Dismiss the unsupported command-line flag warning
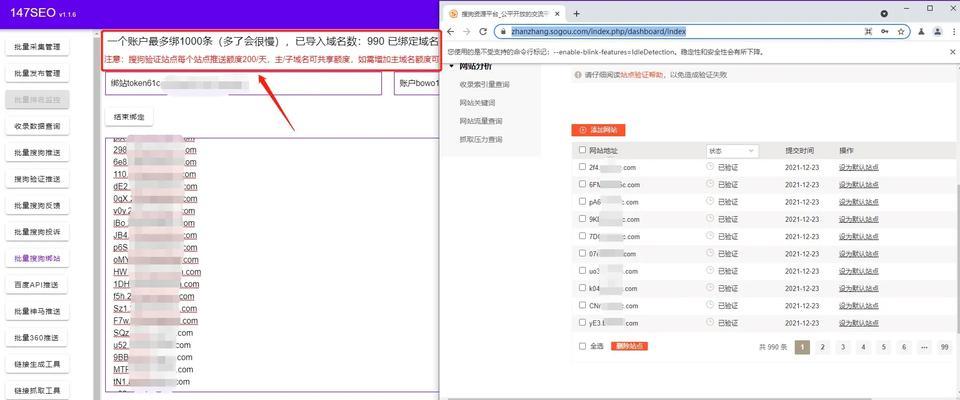This screenshot has width=960, height=400. pyautogui.click(x=952, y=52)
